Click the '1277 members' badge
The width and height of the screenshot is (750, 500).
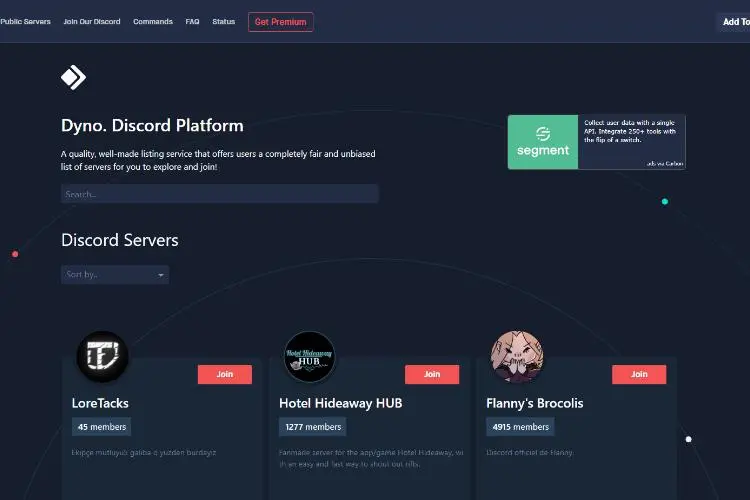(x=313, y=427)
